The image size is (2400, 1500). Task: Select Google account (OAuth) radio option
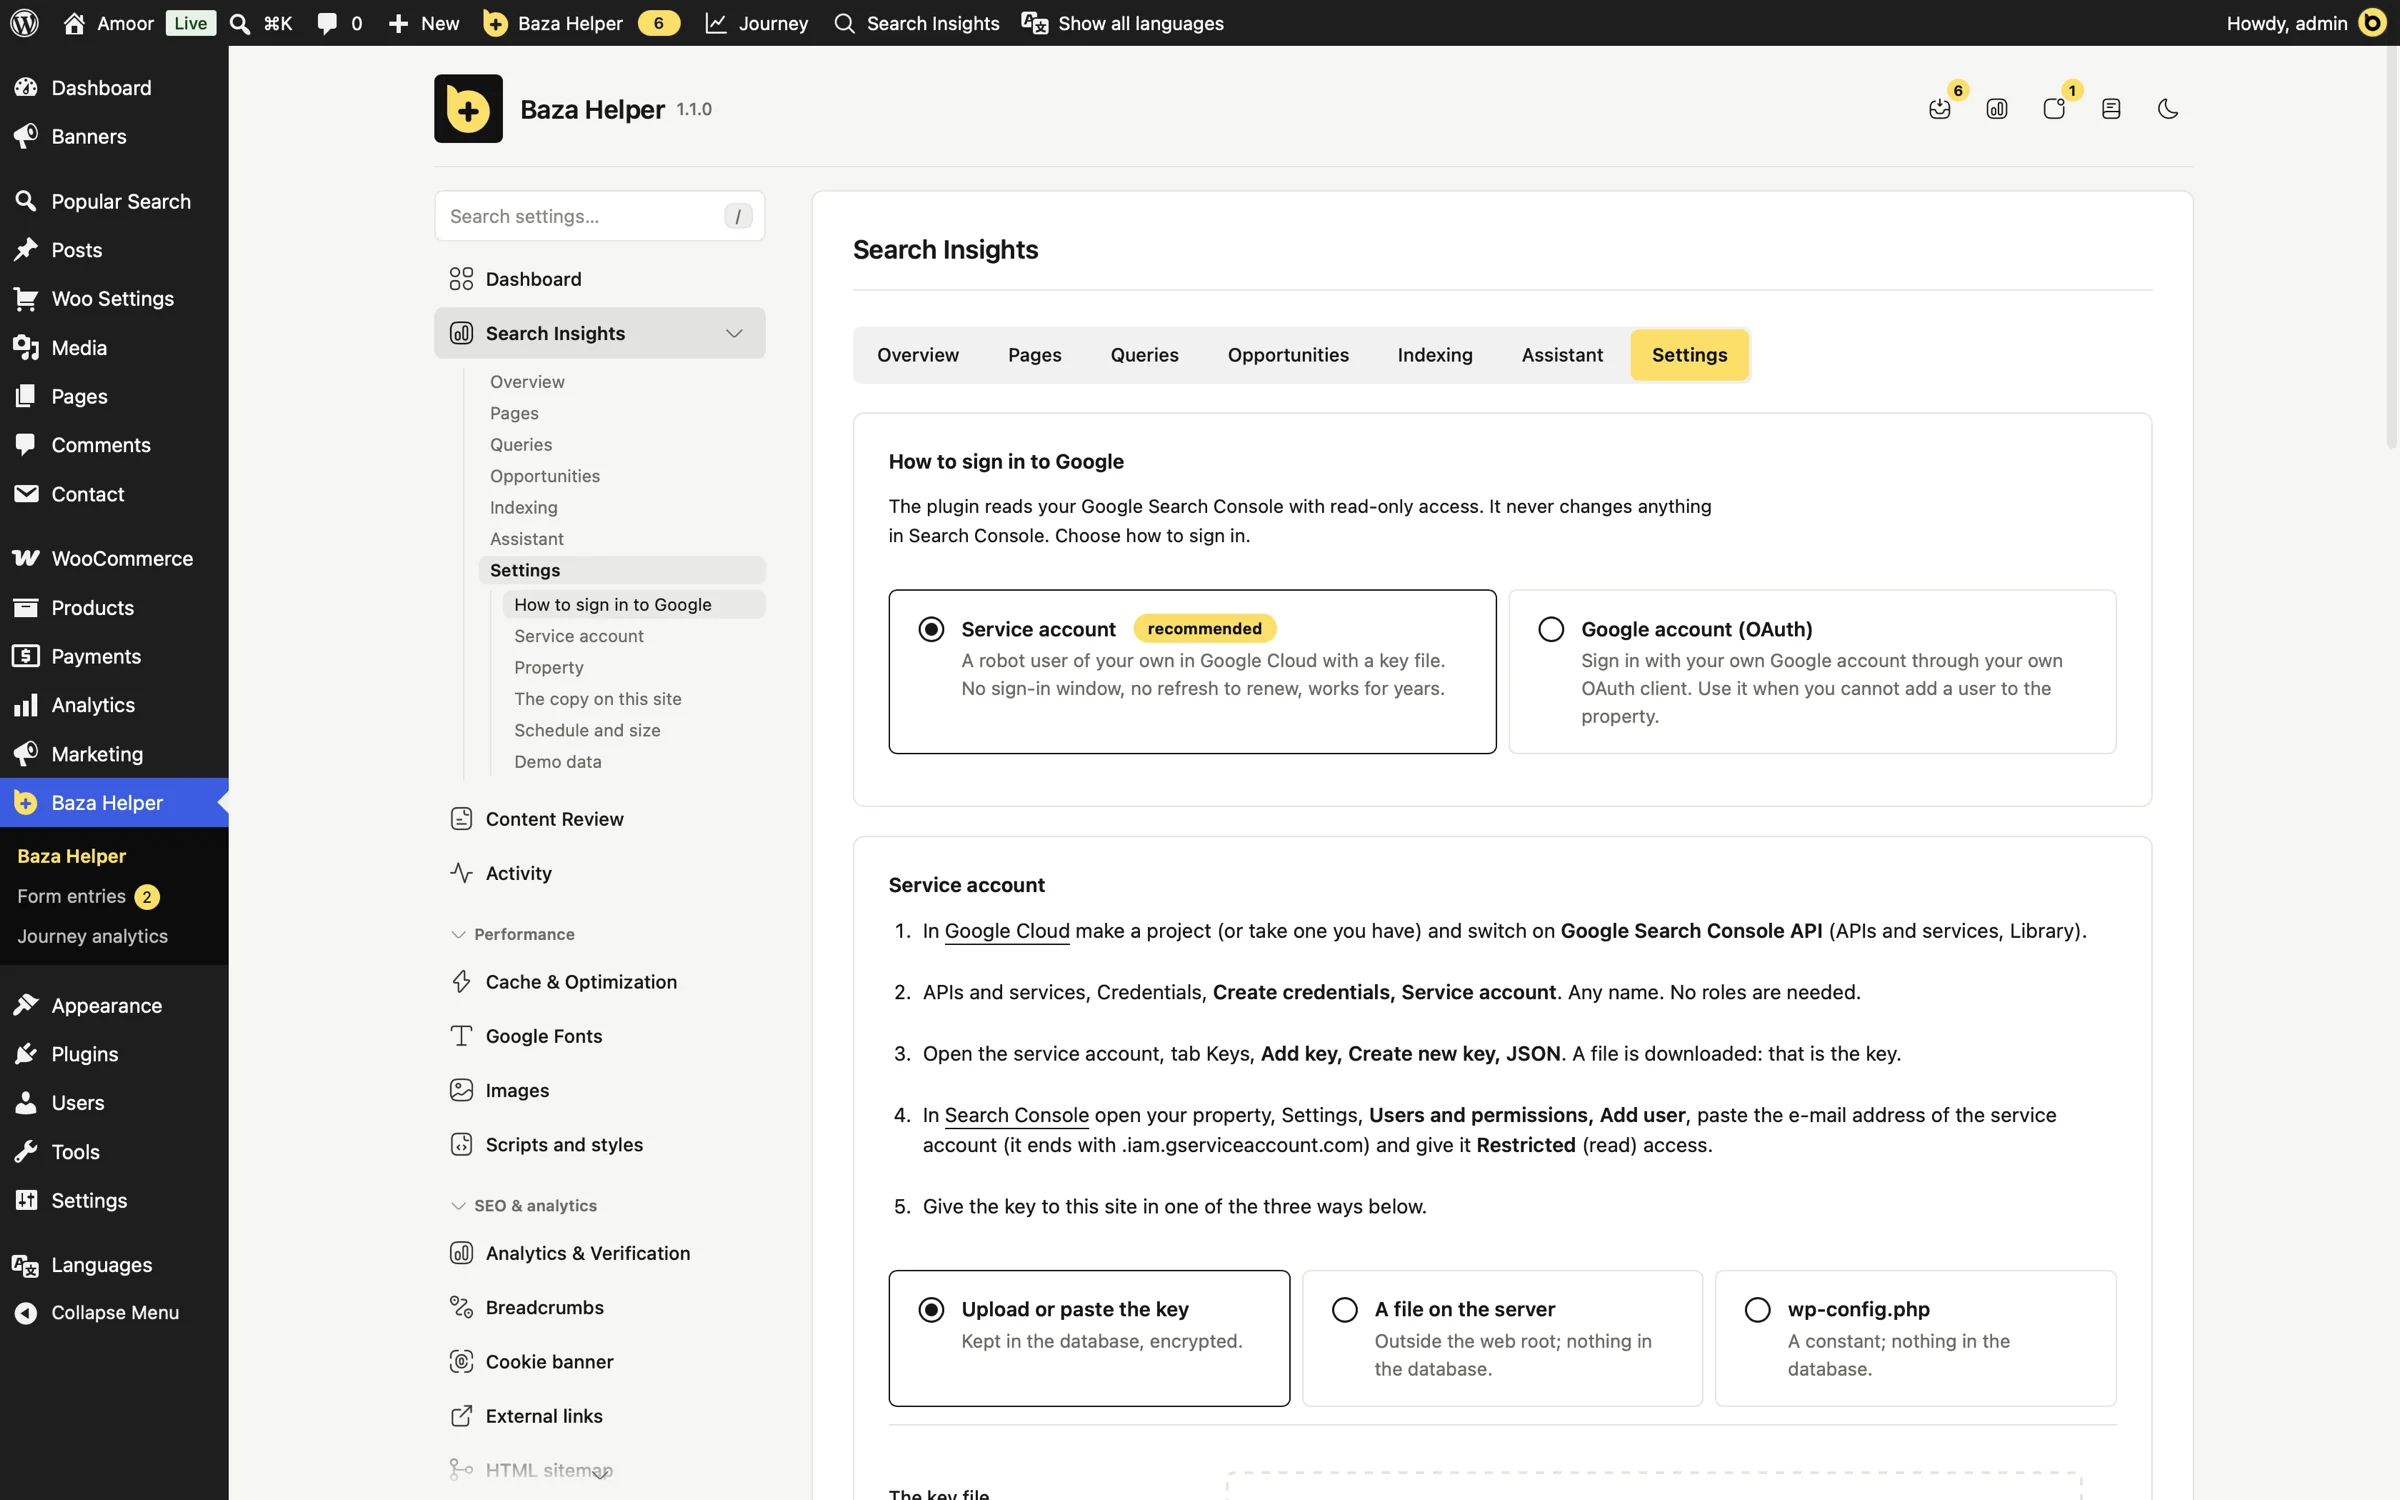[x=1551, y=628]
